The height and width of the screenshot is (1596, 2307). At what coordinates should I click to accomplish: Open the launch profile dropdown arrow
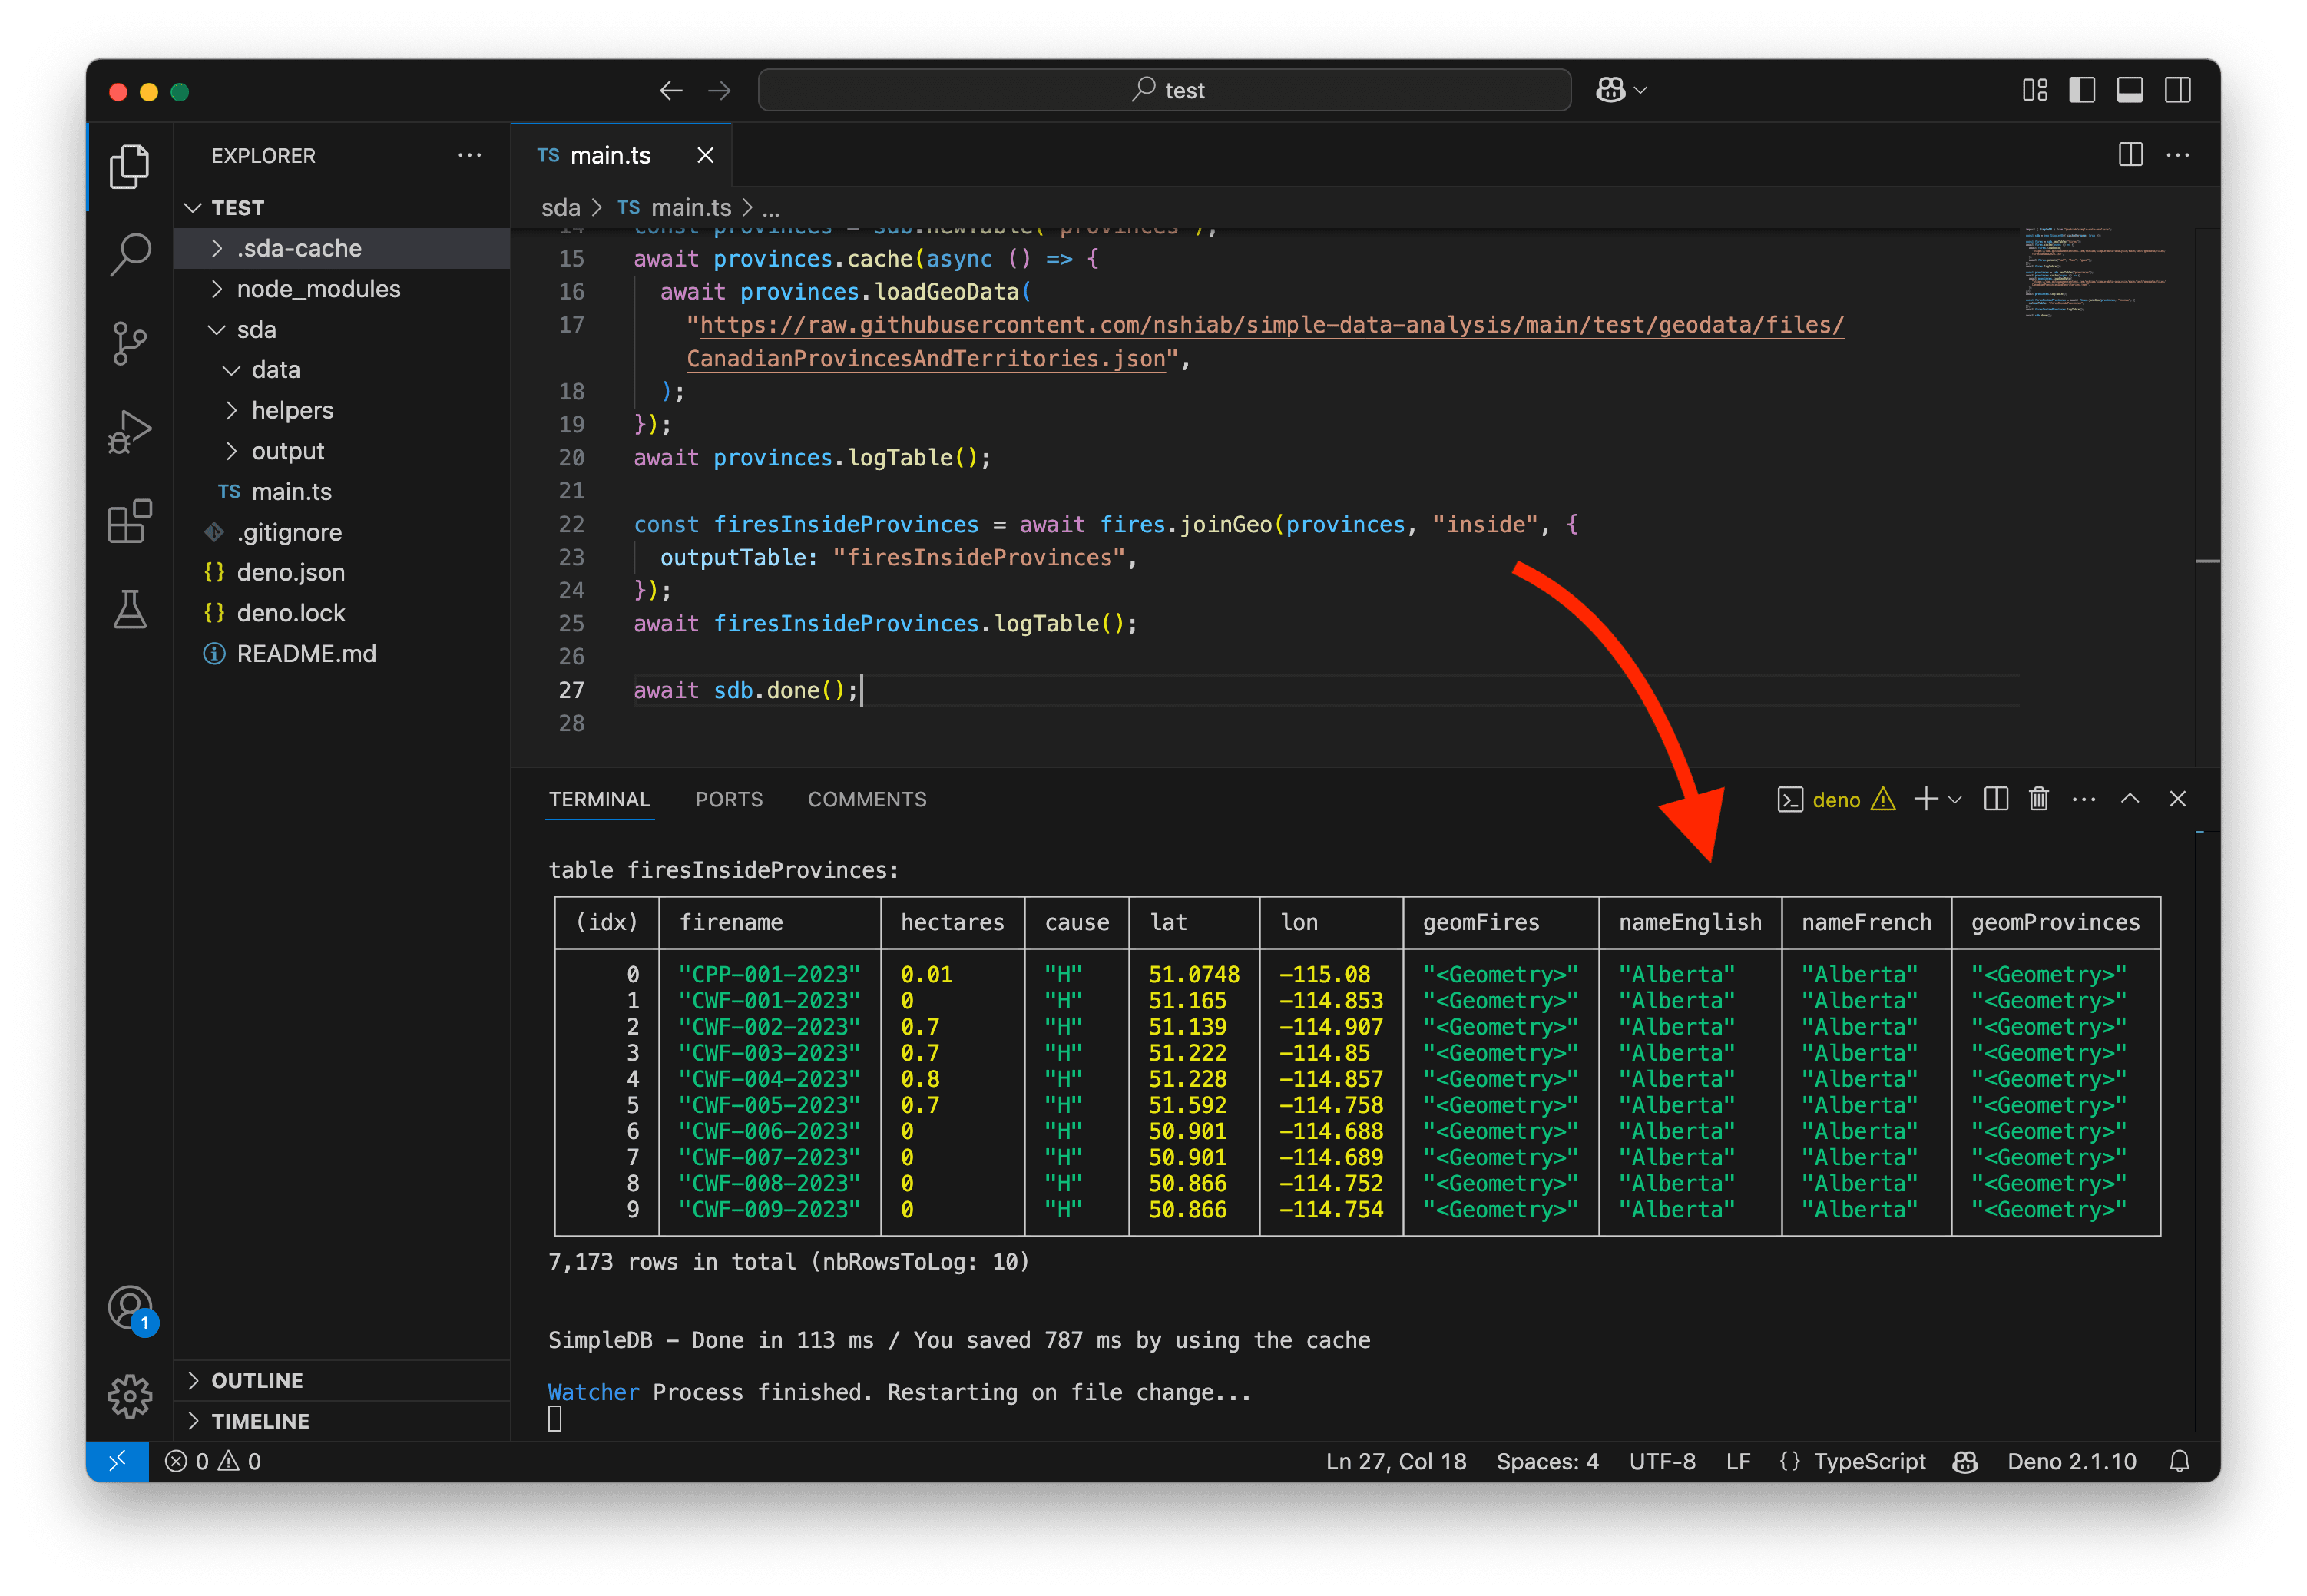coord(1955,800)
